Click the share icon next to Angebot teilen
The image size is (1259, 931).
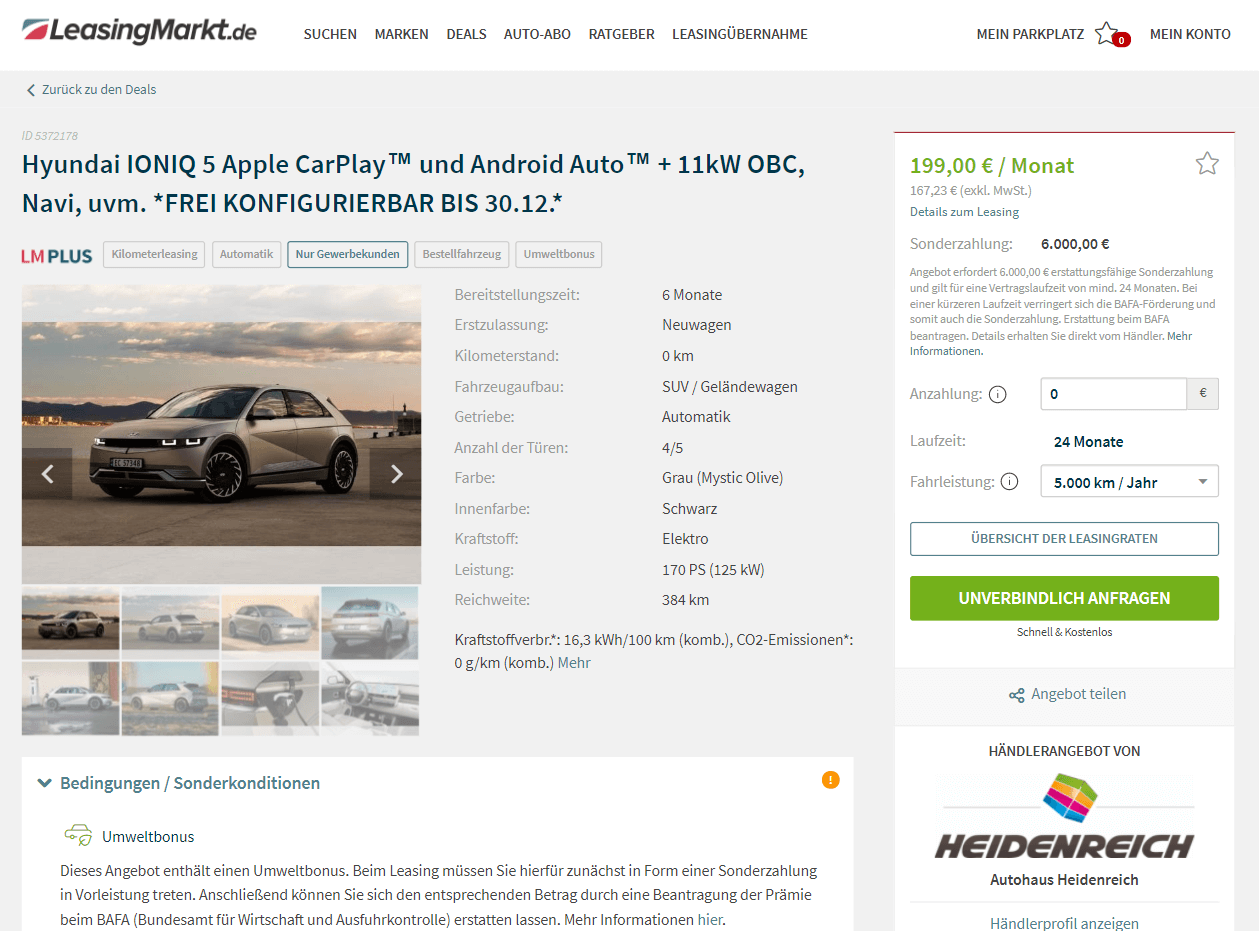[x=1016, y=695]
